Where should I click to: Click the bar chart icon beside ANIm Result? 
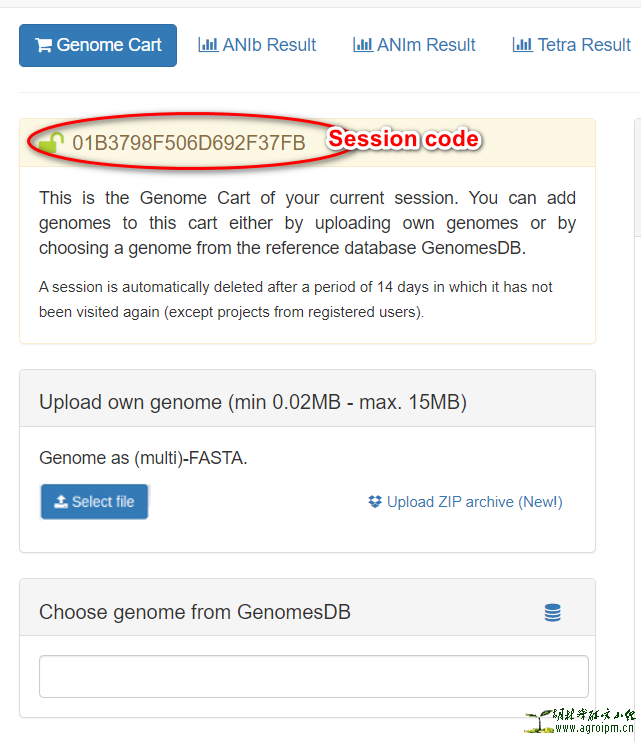[x=362, y=45]
